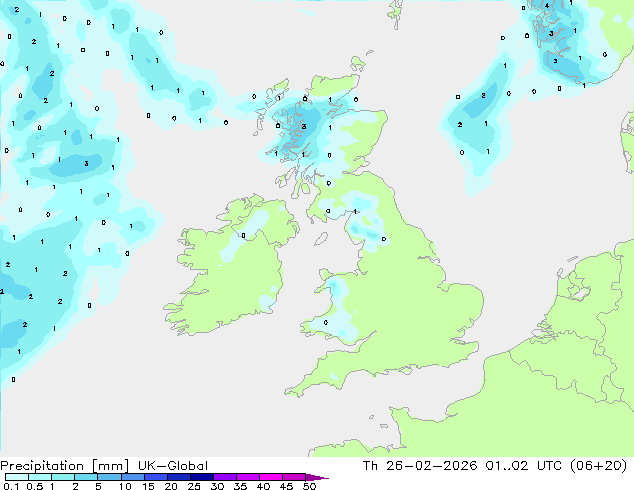The width and height of the screenshot is (634, 490).
Task: Click the legend label "50"
Action: [309, 486]
